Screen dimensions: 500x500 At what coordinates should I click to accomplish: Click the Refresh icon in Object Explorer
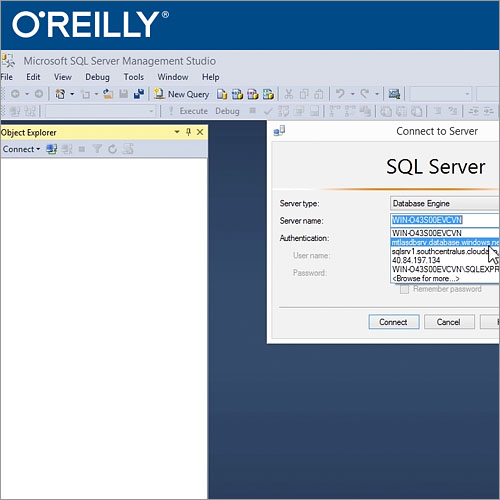click(x=112, y=149)
